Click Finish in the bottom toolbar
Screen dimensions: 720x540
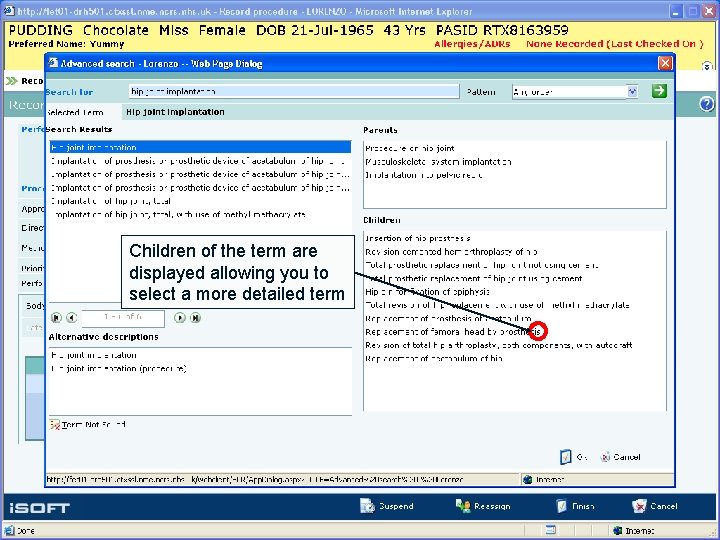click(575, 506)
